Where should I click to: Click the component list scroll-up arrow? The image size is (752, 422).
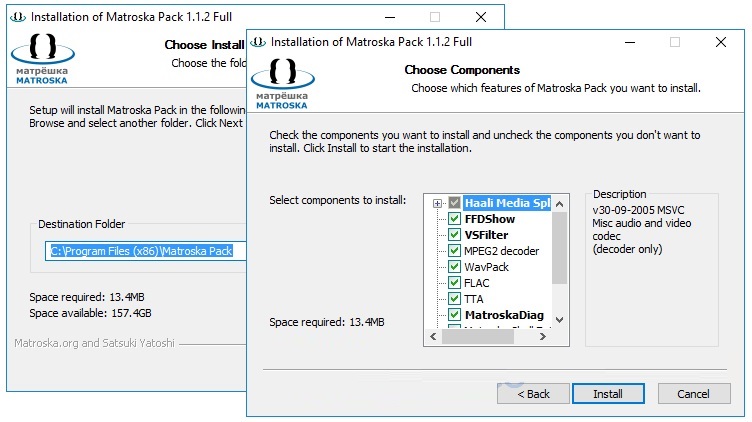559,204
